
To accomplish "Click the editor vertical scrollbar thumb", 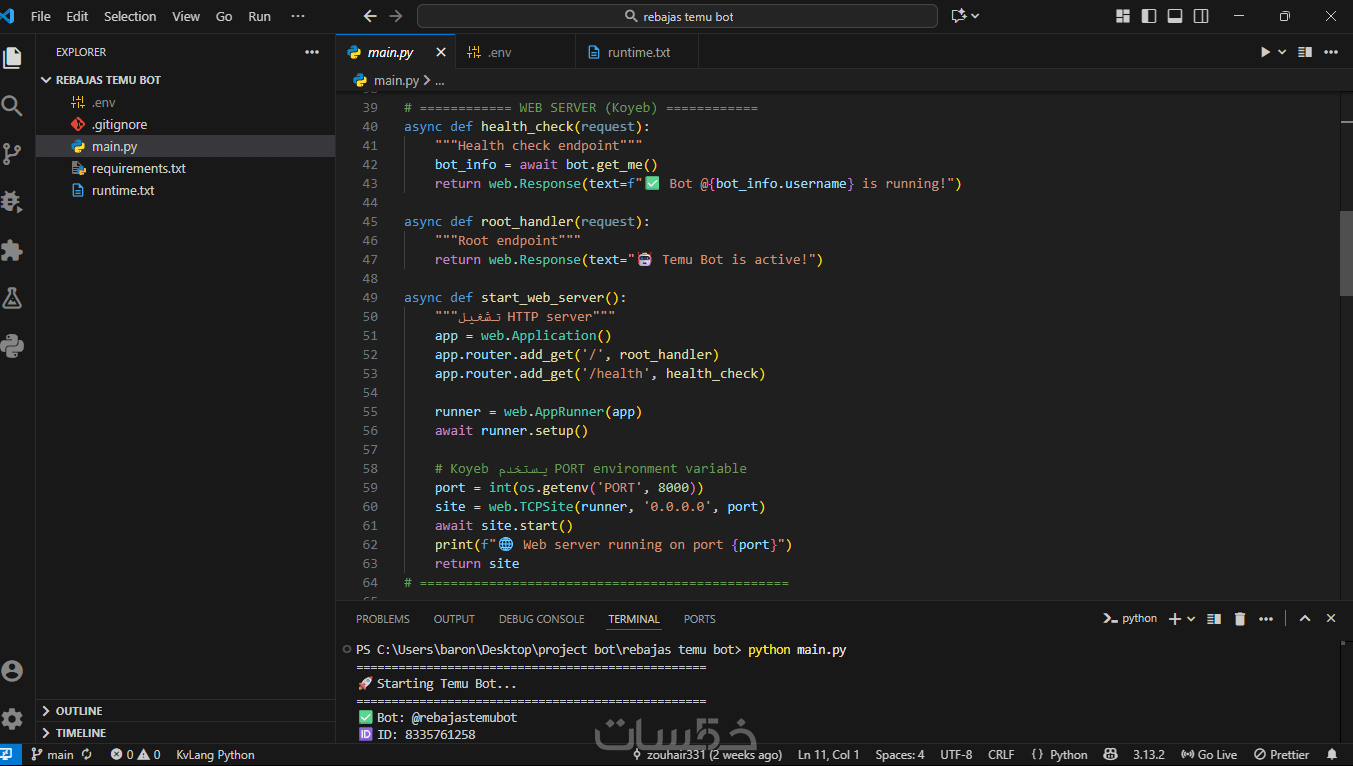I will click(1345, 253).
